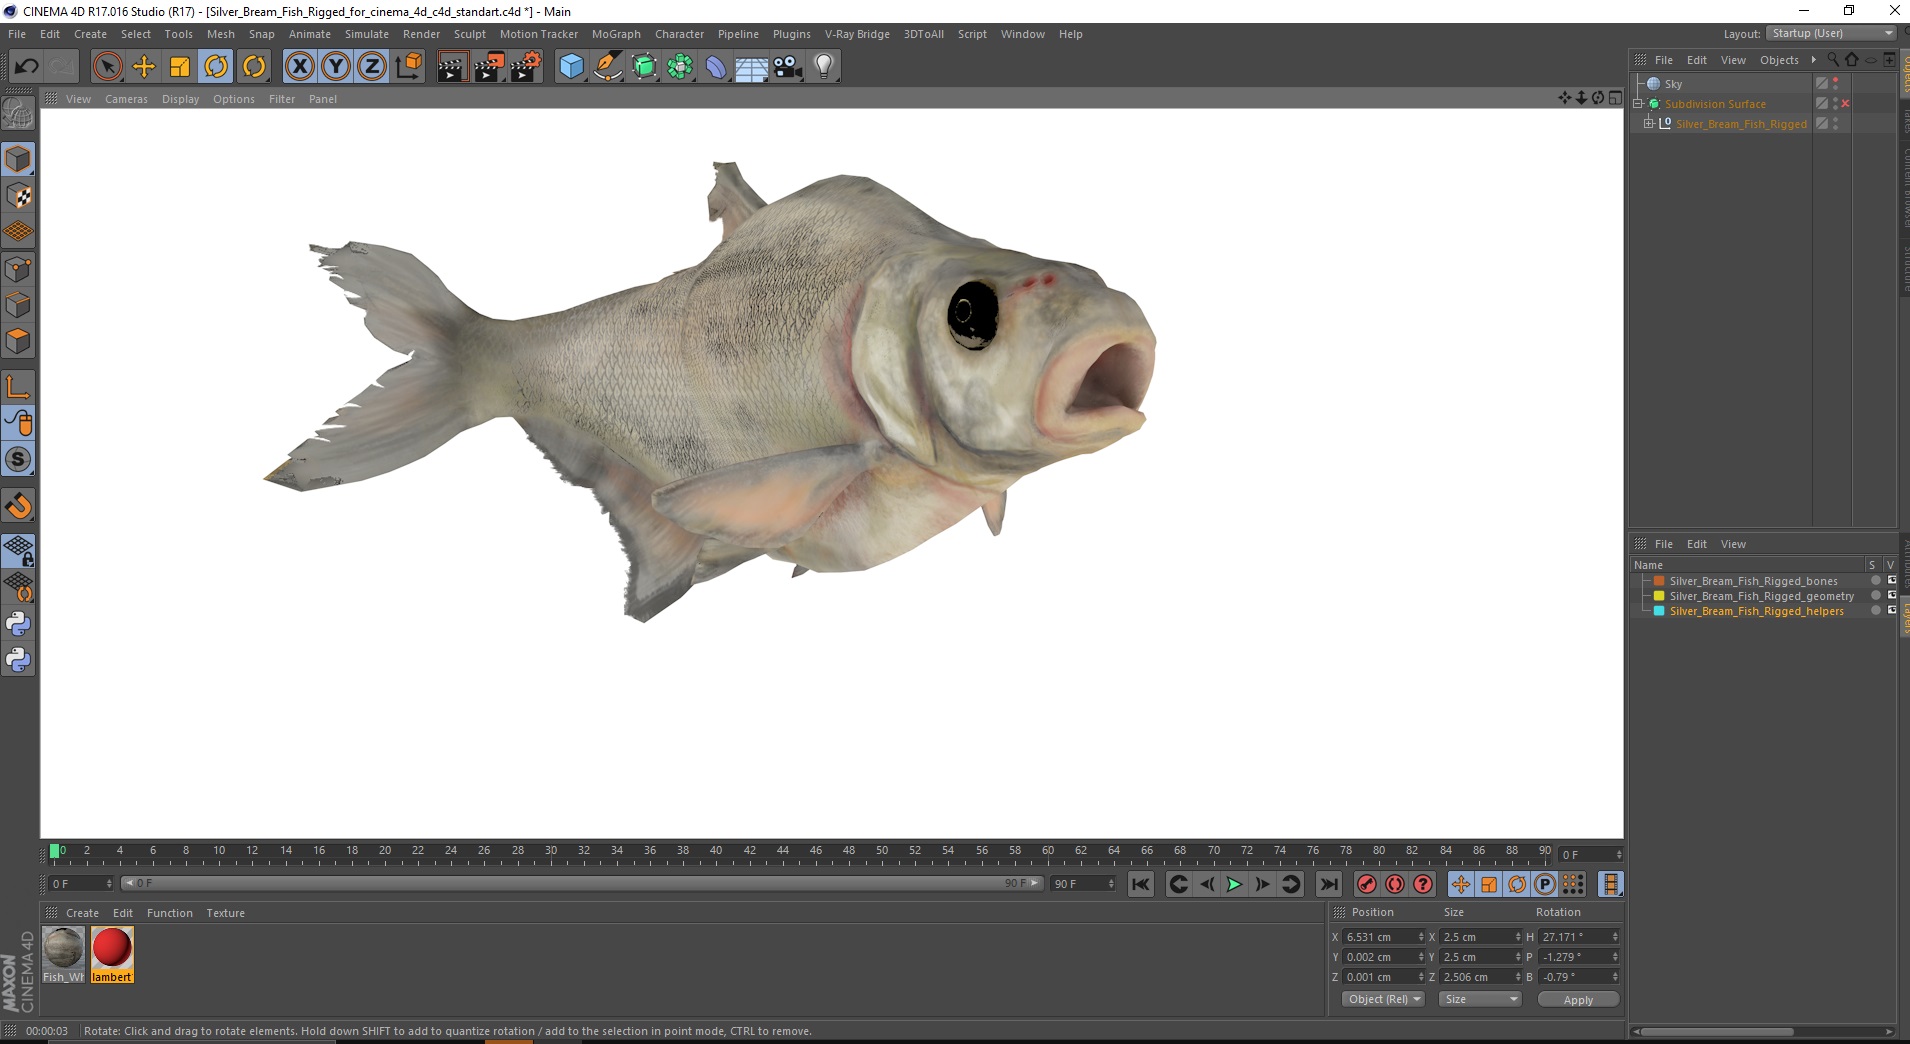Open the Size mode dropdown
The image size is (1910, 1044).
tap(1479, 999)
